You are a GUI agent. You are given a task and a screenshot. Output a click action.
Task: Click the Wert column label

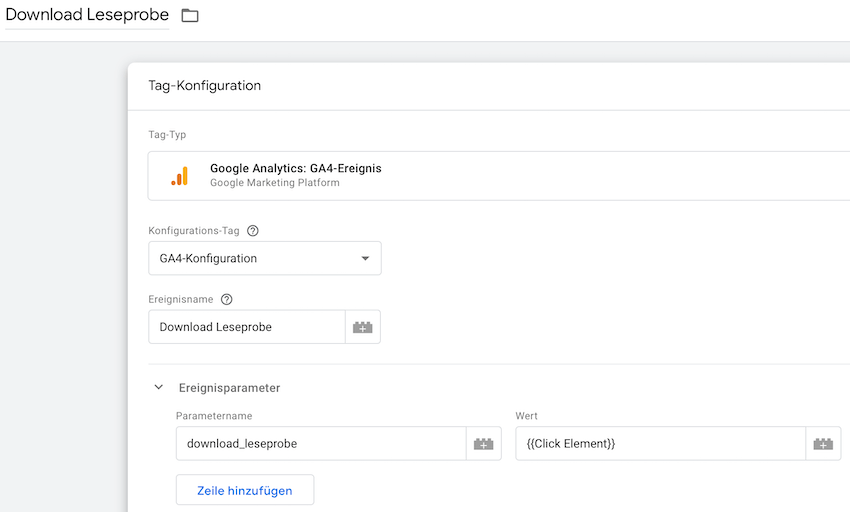(526, 416)
